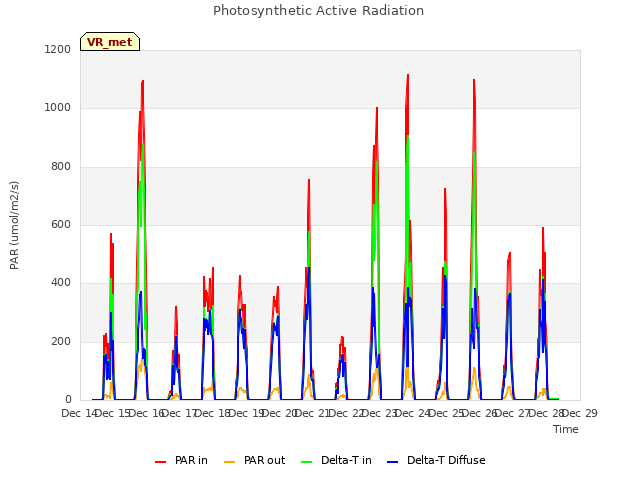640x480 pixels.
Task: Click the green Delta-T in legend swatch
Action: (307, 462)
